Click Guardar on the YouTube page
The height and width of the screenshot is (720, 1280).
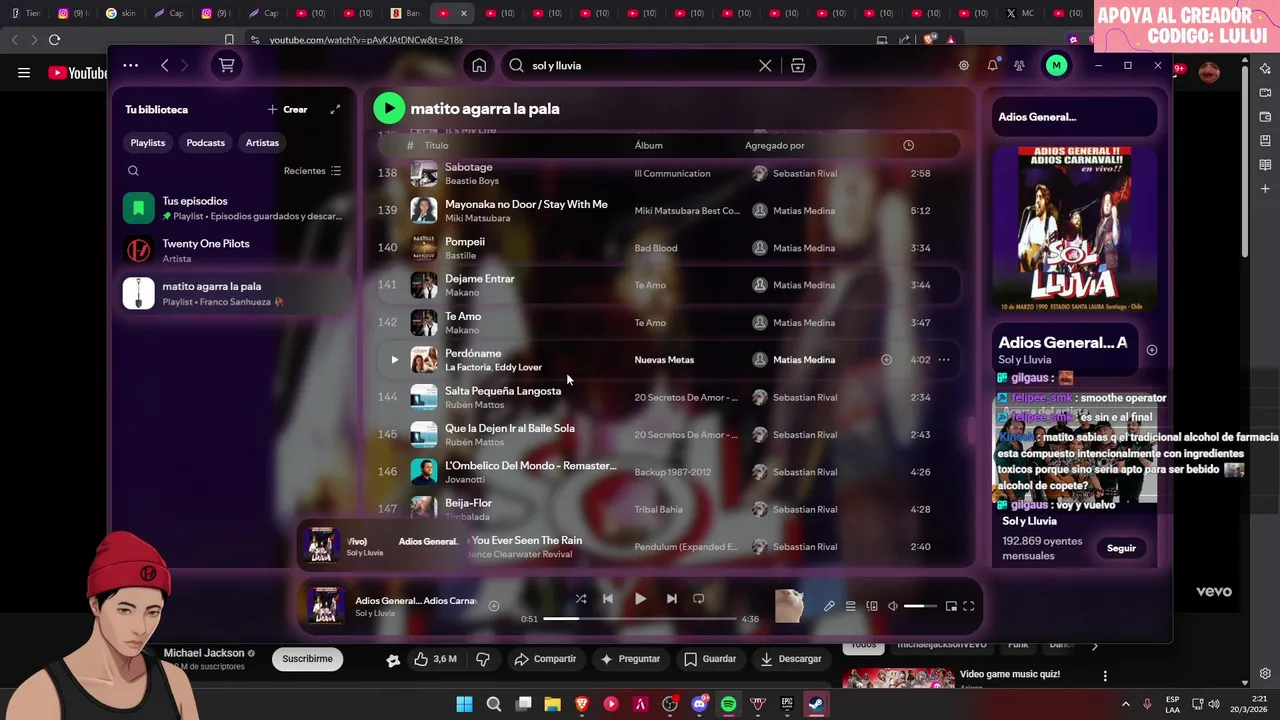(710, 659)
